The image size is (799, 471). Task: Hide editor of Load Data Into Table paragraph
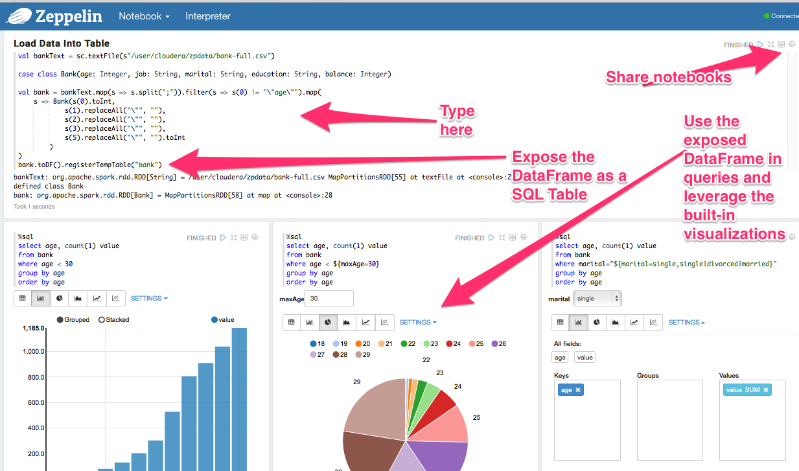(x=771, y=44)
